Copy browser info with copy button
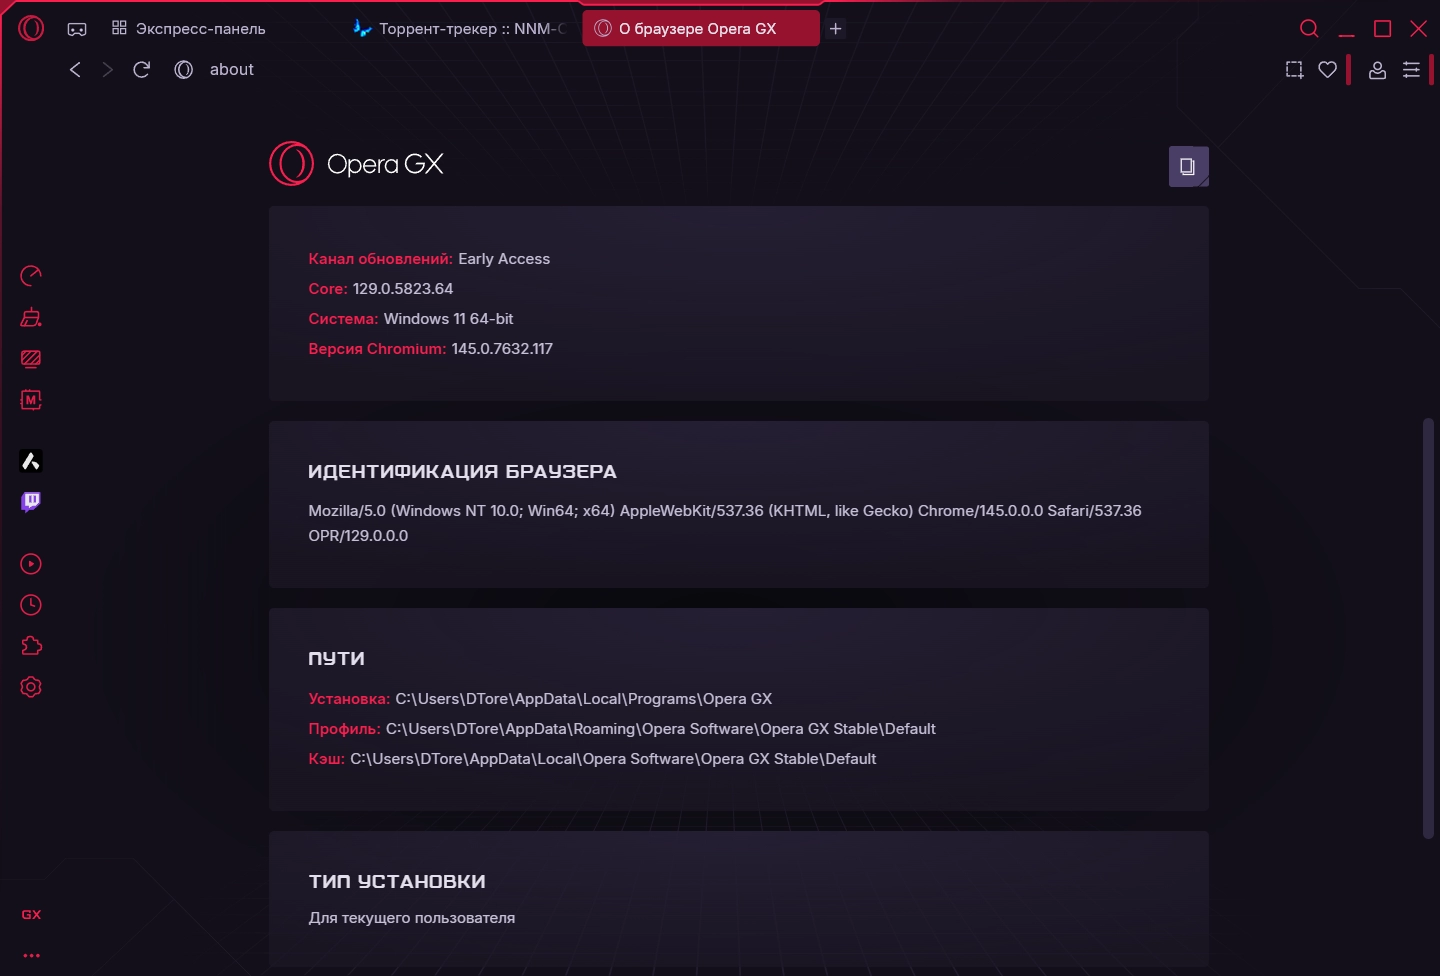1440x976 pixels. tap(1189, 166)
